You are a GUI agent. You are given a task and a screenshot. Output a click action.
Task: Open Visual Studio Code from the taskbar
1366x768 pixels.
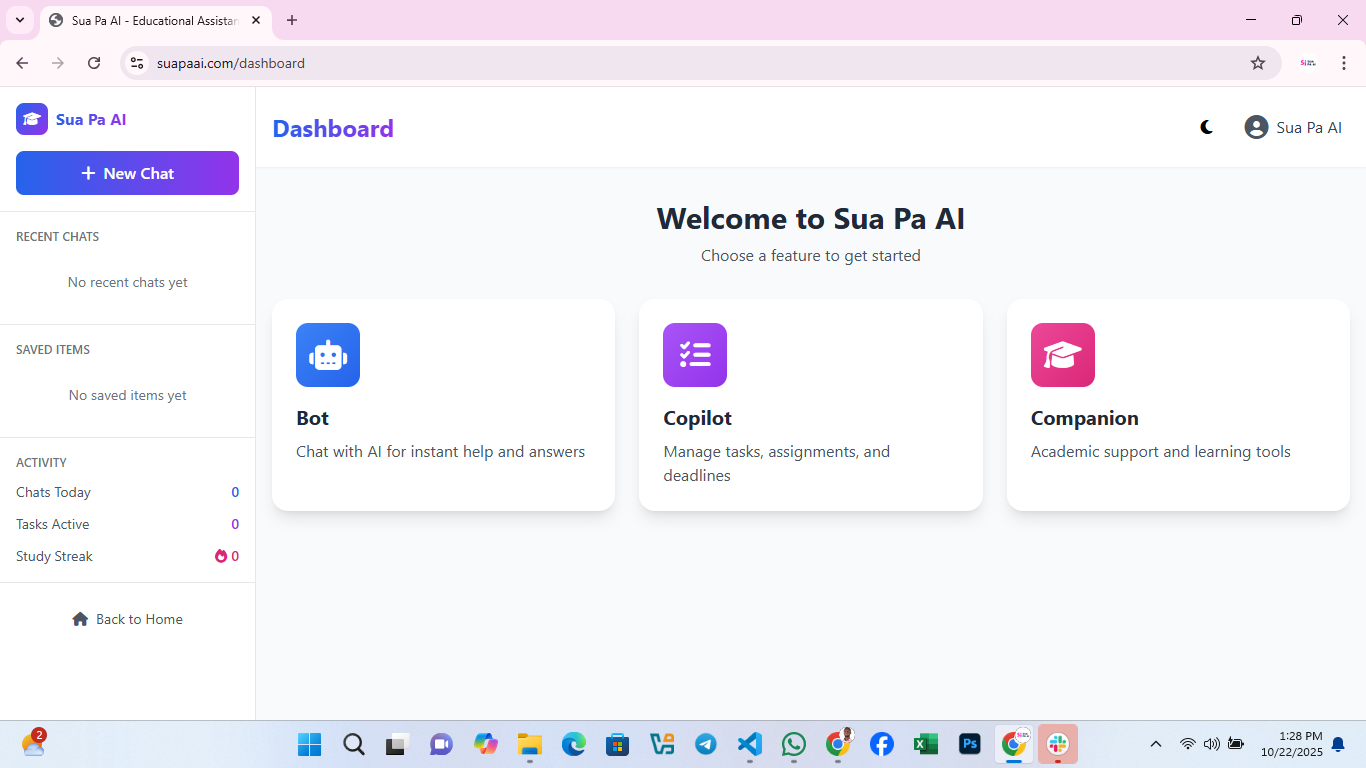(750, 744)
